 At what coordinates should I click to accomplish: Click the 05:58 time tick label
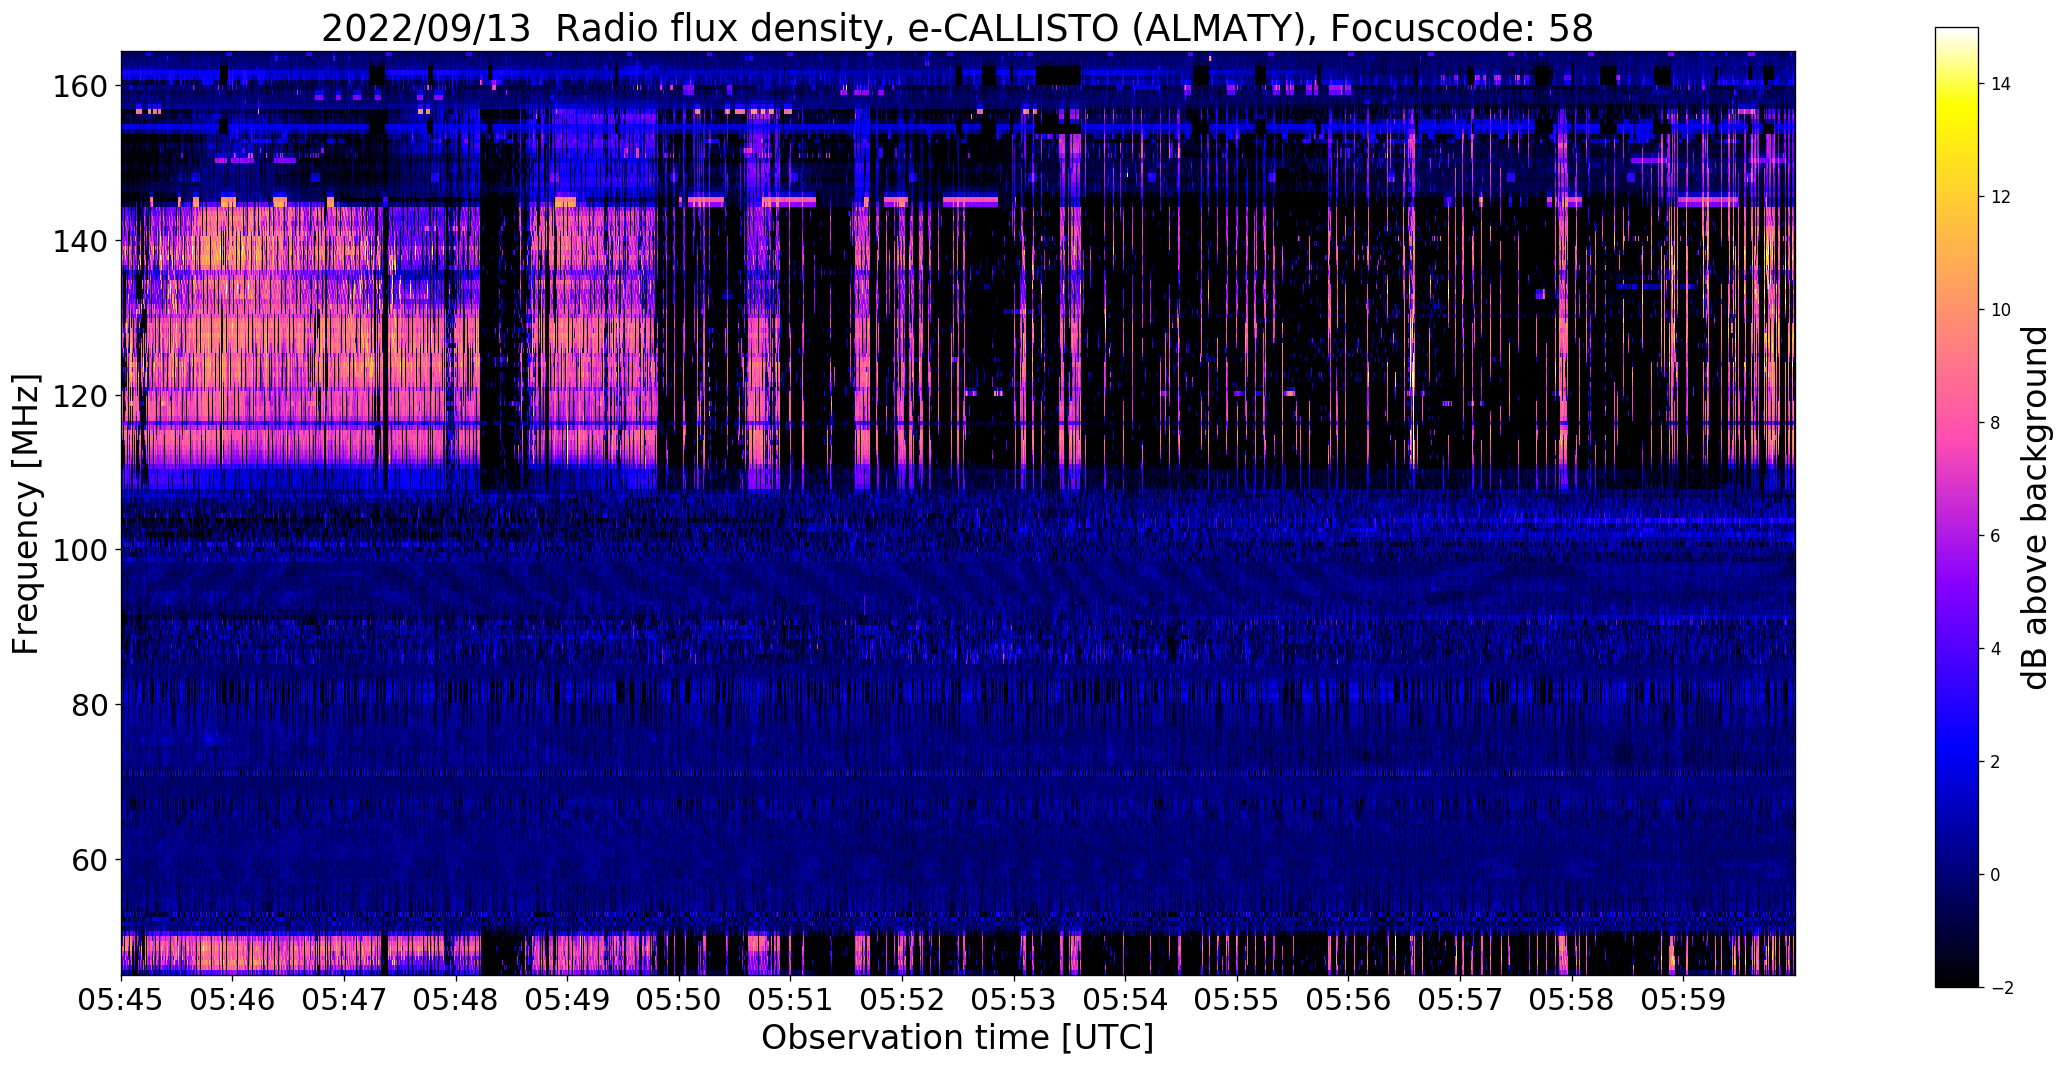pyautogui.click(x=1571, y=1000)
